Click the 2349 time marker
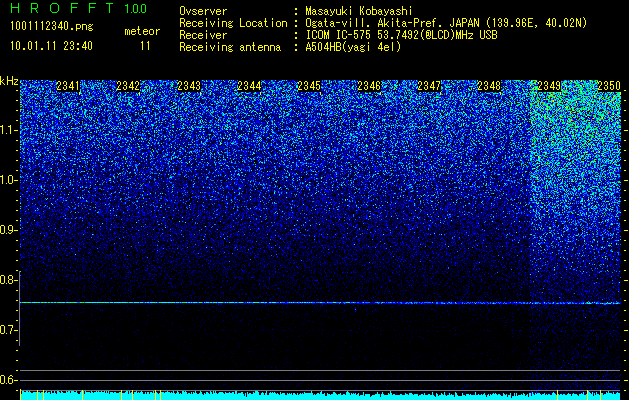629x400 pixels. click(549, 86)
